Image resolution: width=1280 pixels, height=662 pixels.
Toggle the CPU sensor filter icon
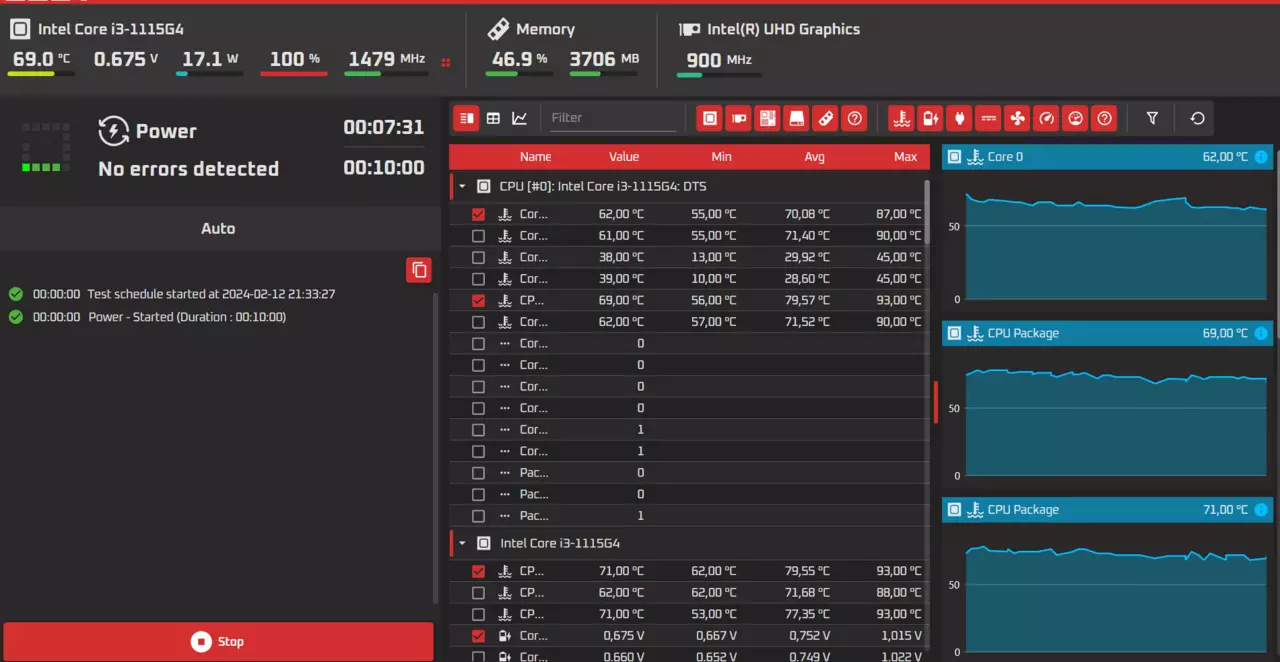tap(710, 118)
